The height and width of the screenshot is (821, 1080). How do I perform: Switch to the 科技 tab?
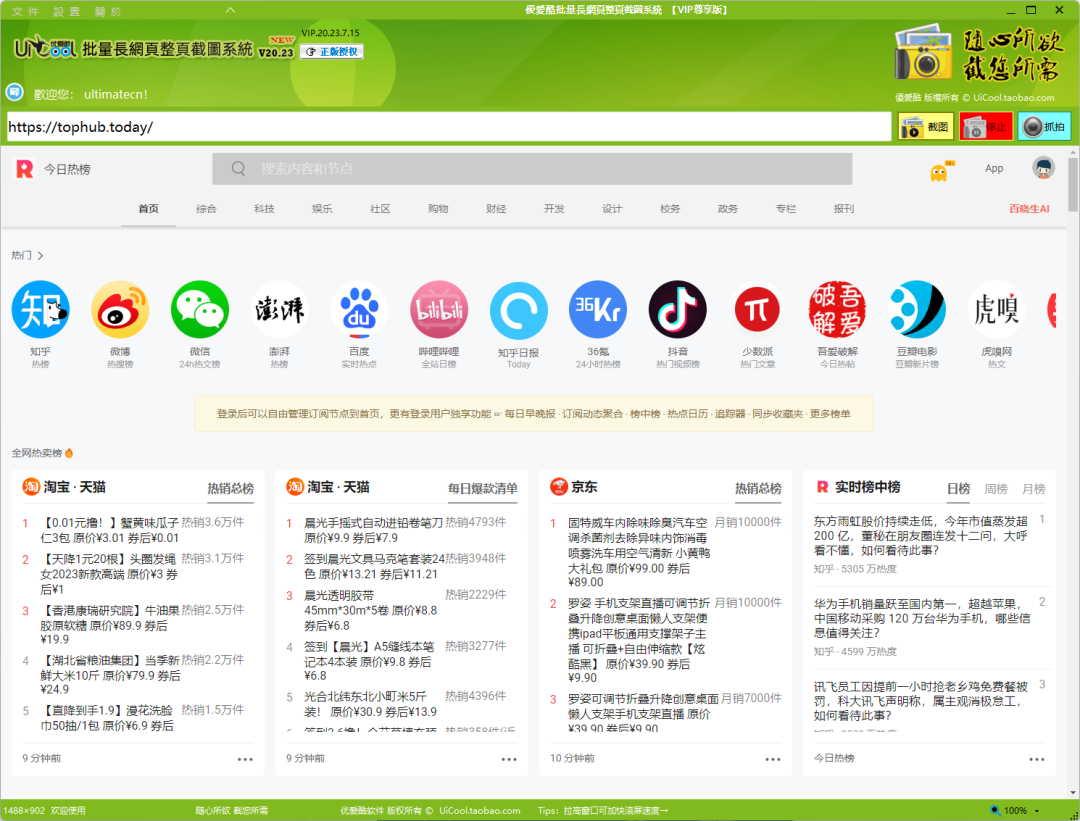click(264, 209)
